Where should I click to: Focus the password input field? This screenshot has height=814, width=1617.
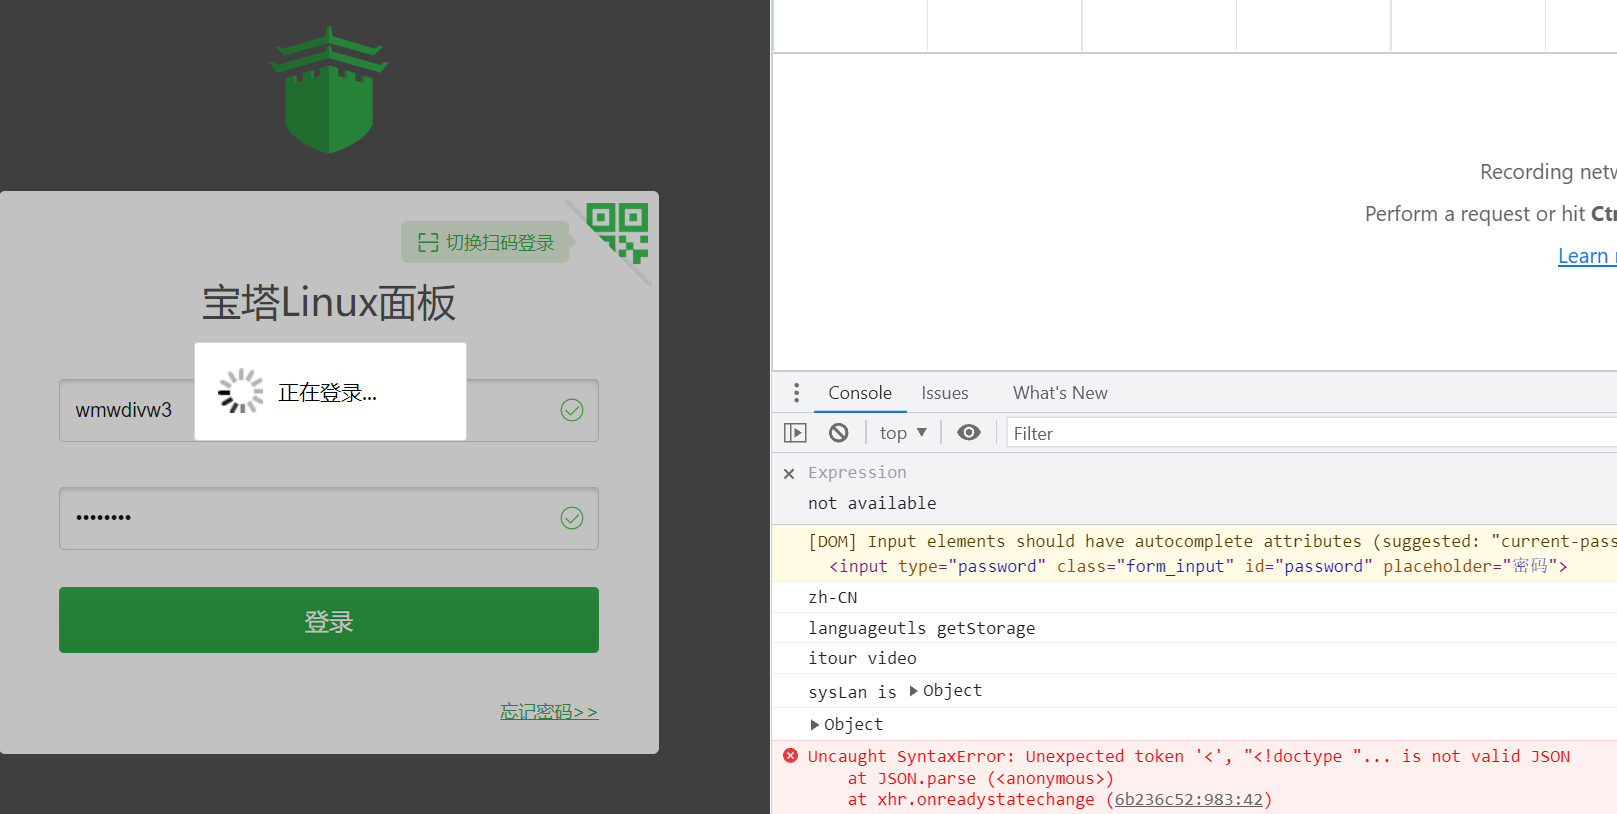(329, 518)
